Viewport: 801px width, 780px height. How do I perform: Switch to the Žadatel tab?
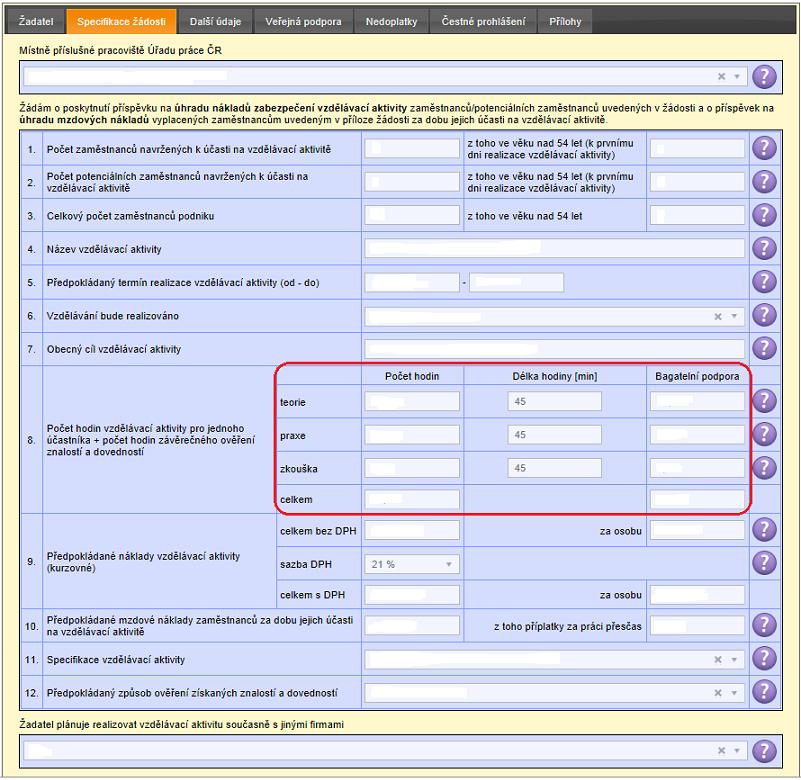pyautogui.click(x=36, y=21)
